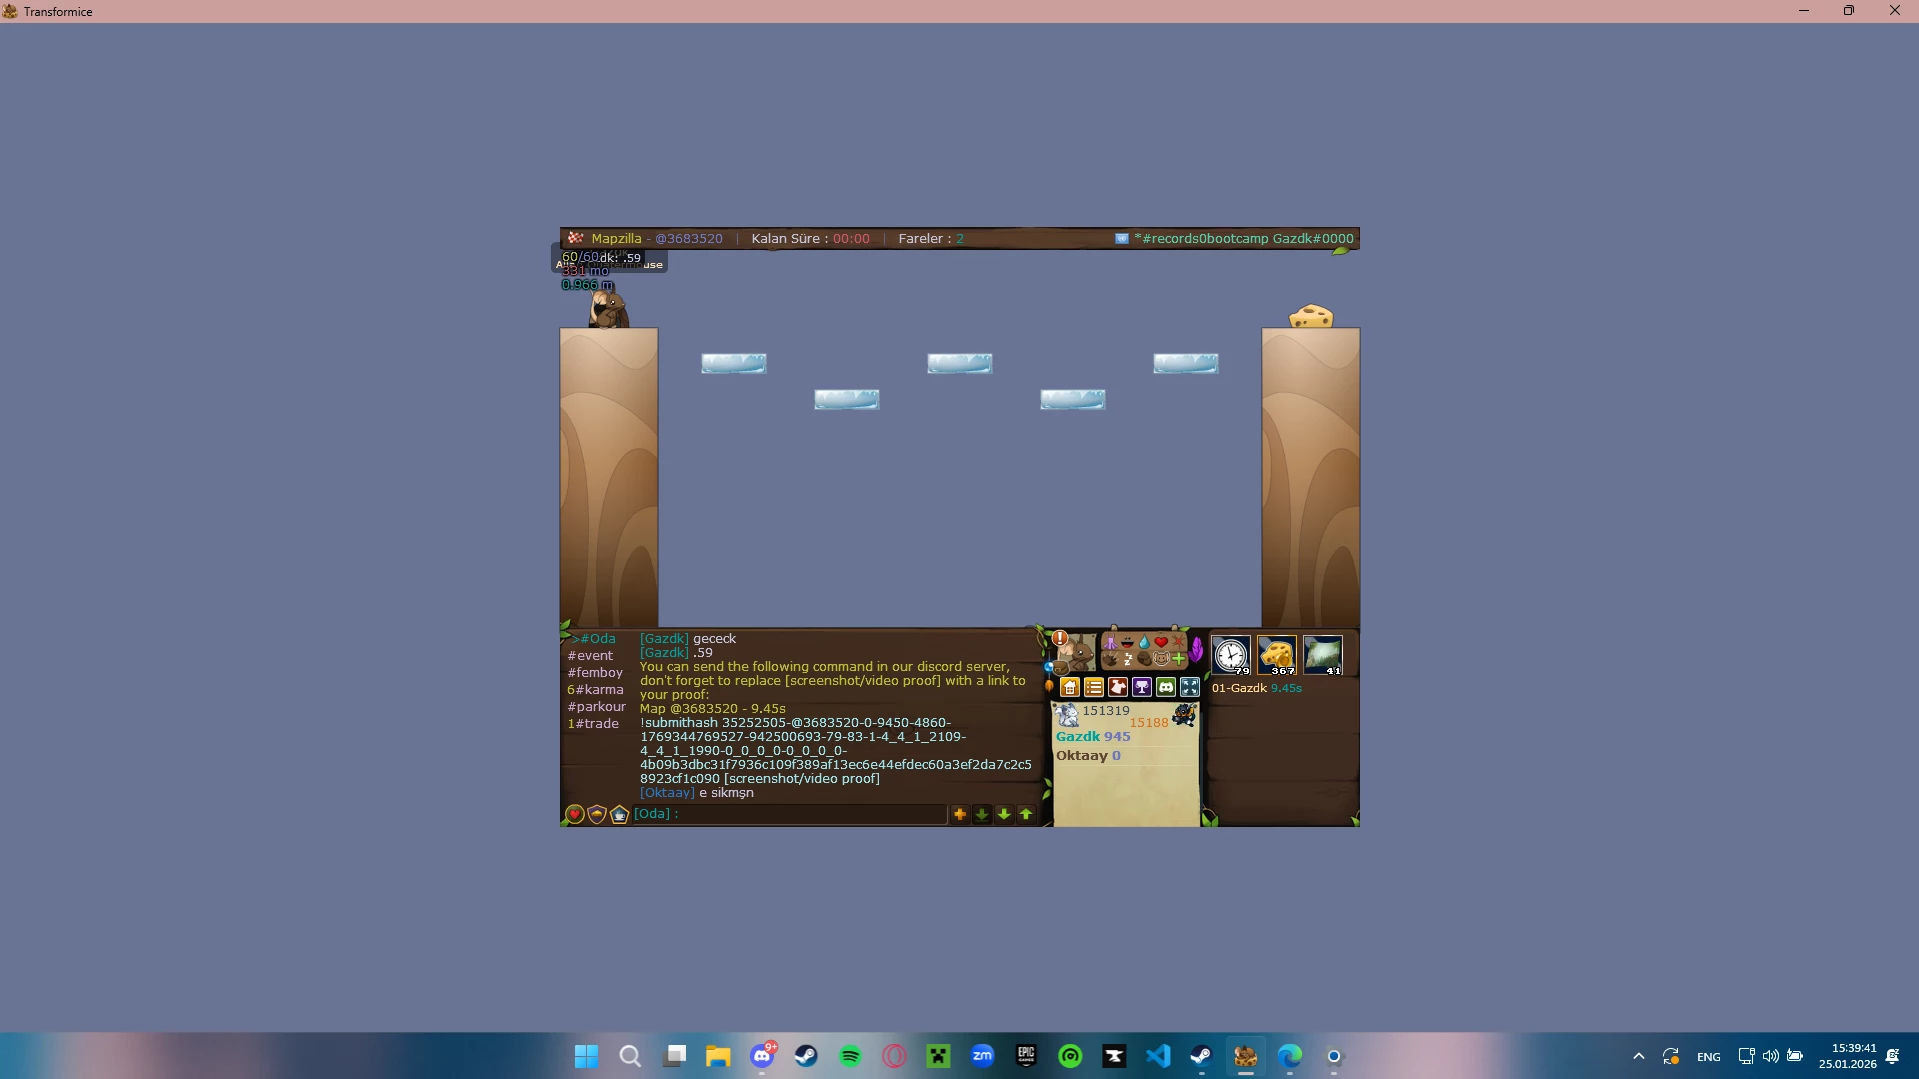Open the Windows Start menu
The height and width of the screenshot is (1079, 1919).
click(x=586, y=1056)
